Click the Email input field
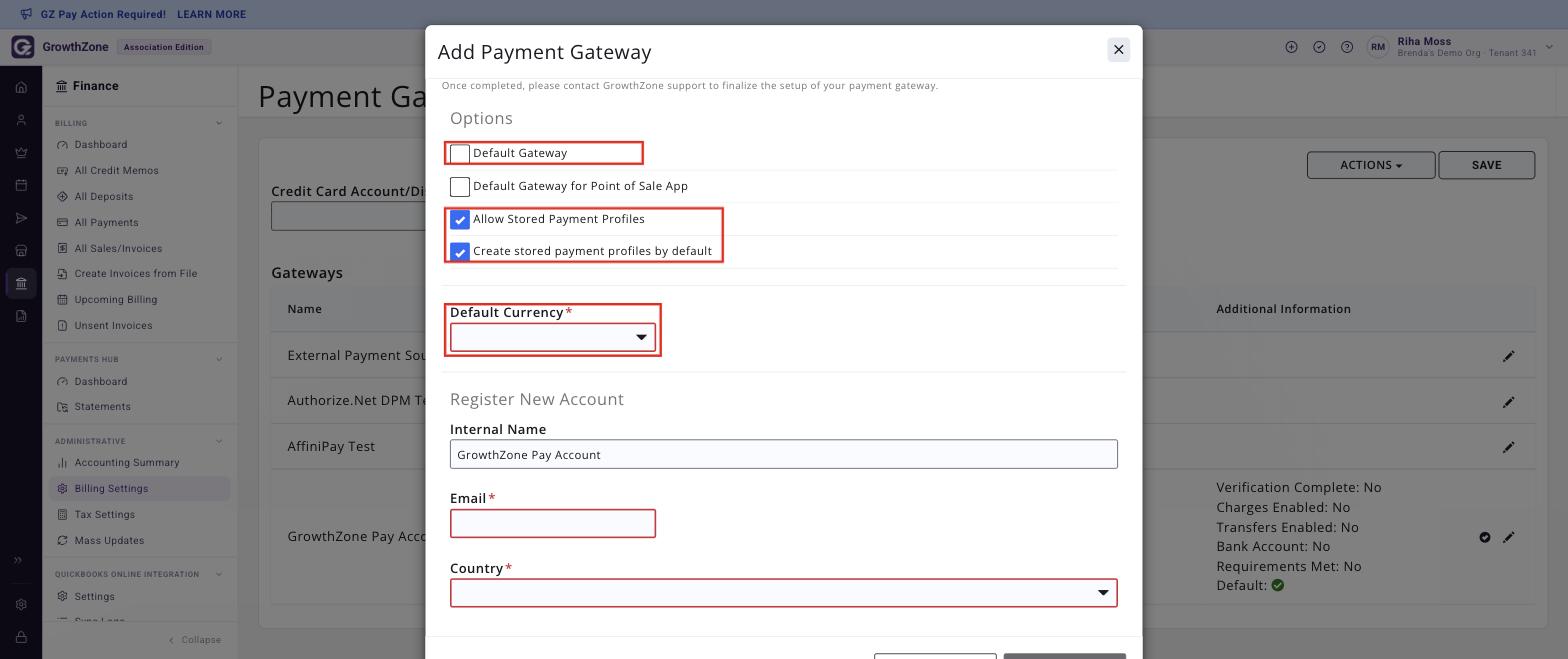Screen dimensions: 1568x659 pyautogui.click(x=553, y=523)
